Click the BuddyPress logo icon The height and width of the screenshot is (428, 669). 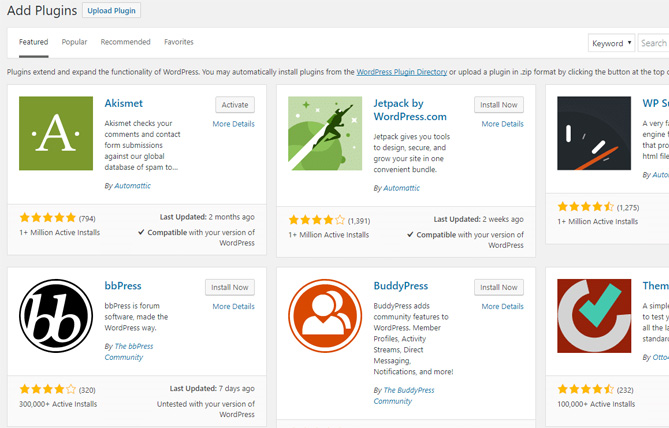[x=325, y=316]
